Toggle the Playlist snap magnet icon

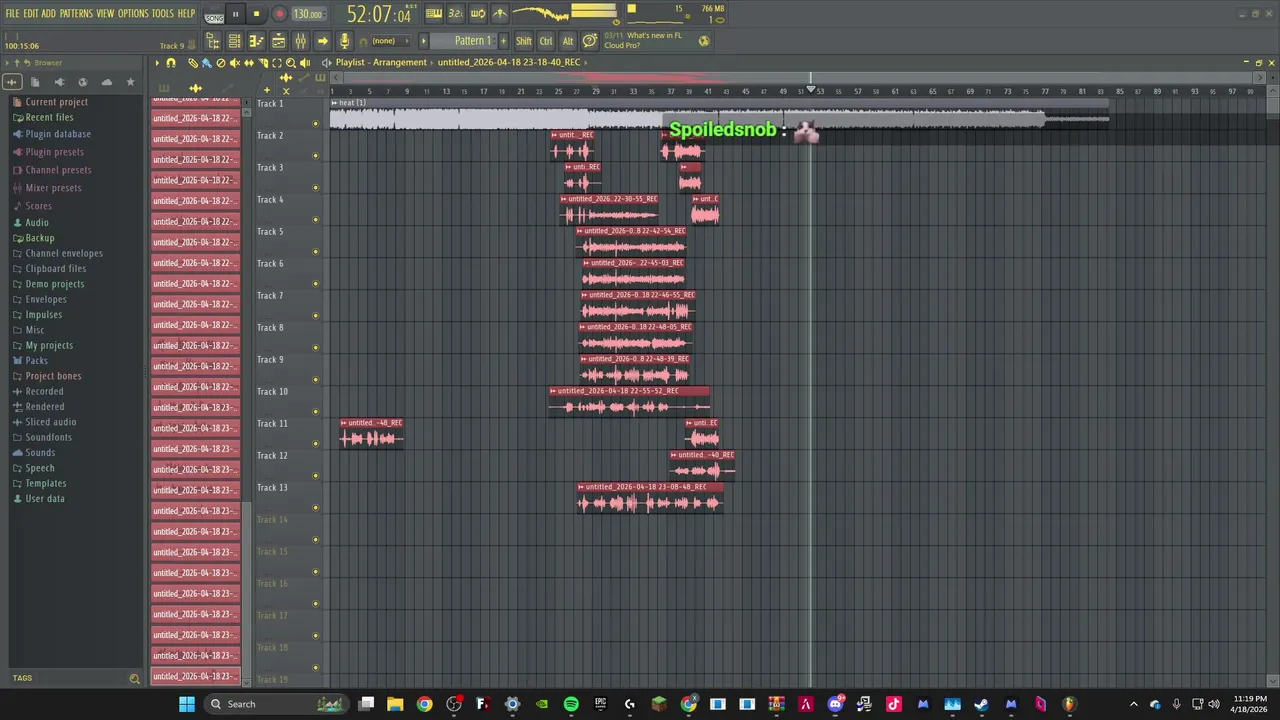tap(171, 63)
